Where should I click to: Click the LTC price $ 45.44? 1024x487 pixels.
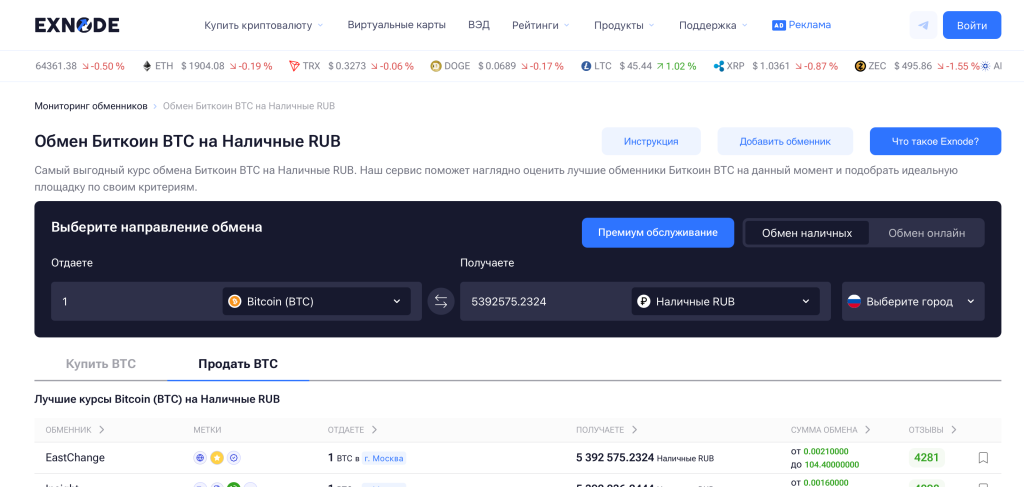pyautogui.click(x=635, y=66)
